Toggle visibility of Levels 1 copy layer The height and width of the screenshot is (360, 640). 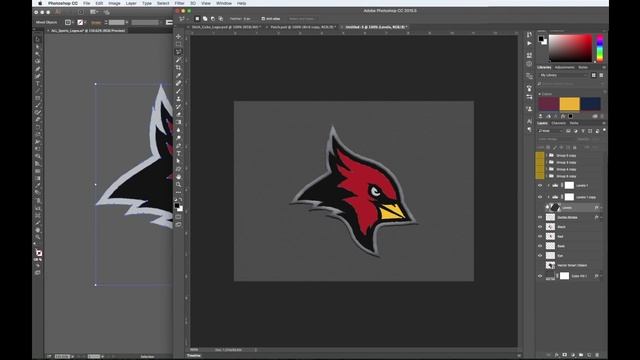tap(540, 197)
